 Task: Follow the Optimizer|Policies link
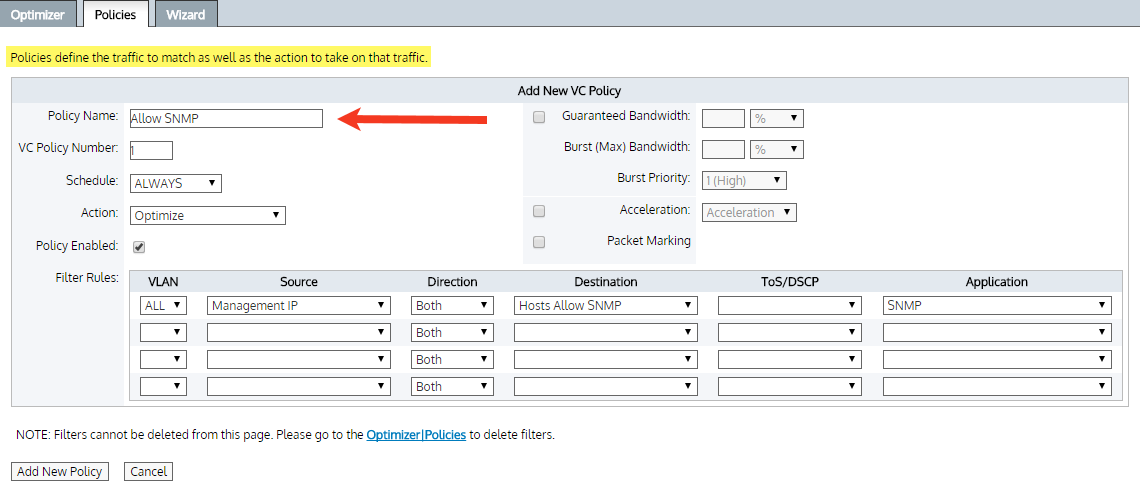pyautogui.click(x=416, y=435)
